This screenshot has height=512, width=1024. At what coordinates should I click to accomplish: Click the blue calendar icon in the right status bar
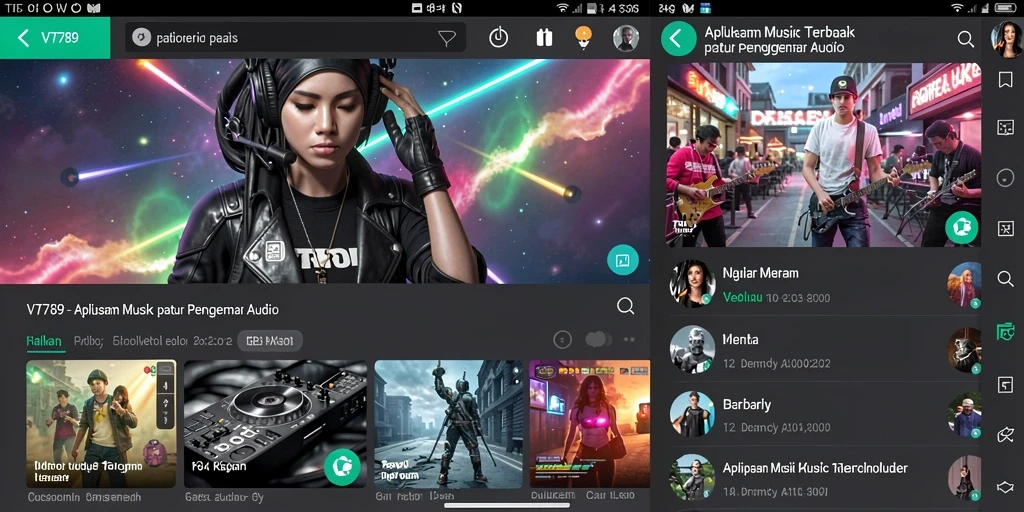pos(705,8)
